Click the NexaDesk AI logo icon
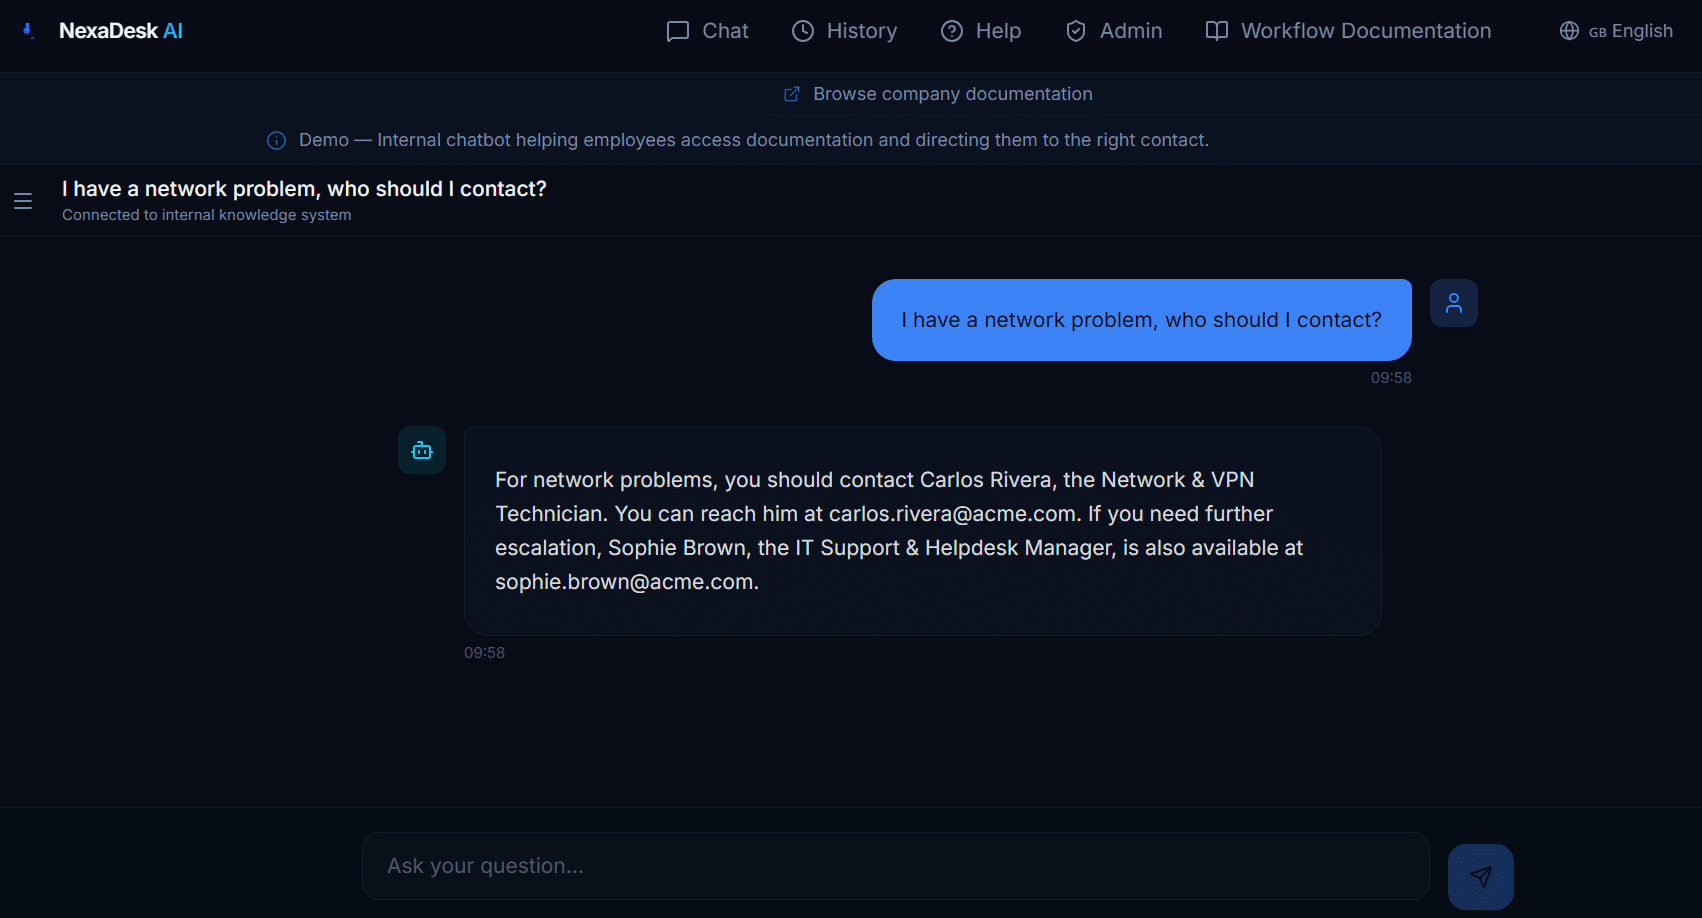This screenshot has height=918, width=1702. [x=28, y=31]
